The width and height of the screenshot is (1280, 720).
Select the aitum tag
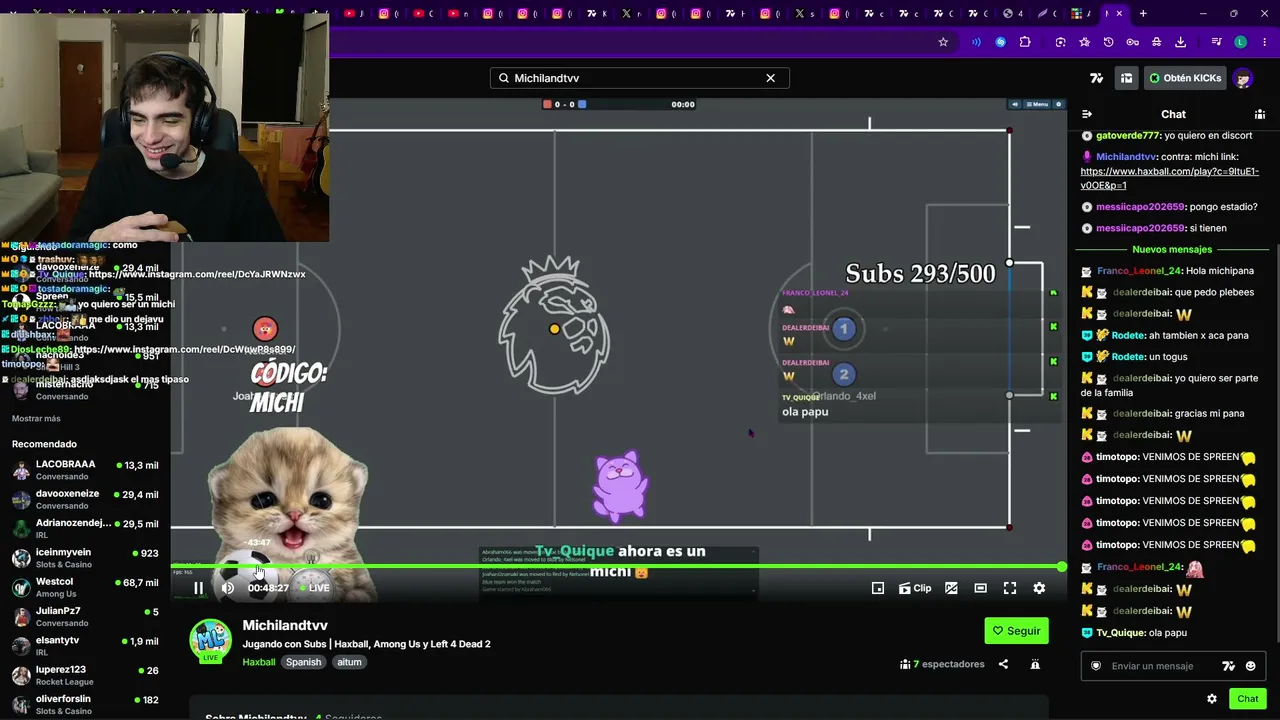point(349,662)
